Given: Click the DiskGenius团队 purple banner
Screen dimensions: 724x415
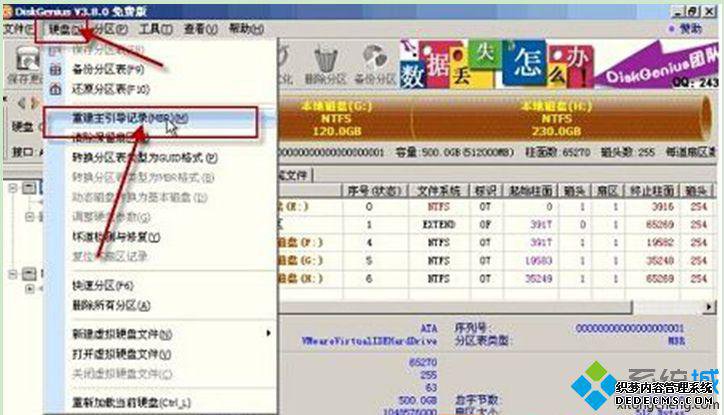Looking at the screenshot, I should click(657, 65).
